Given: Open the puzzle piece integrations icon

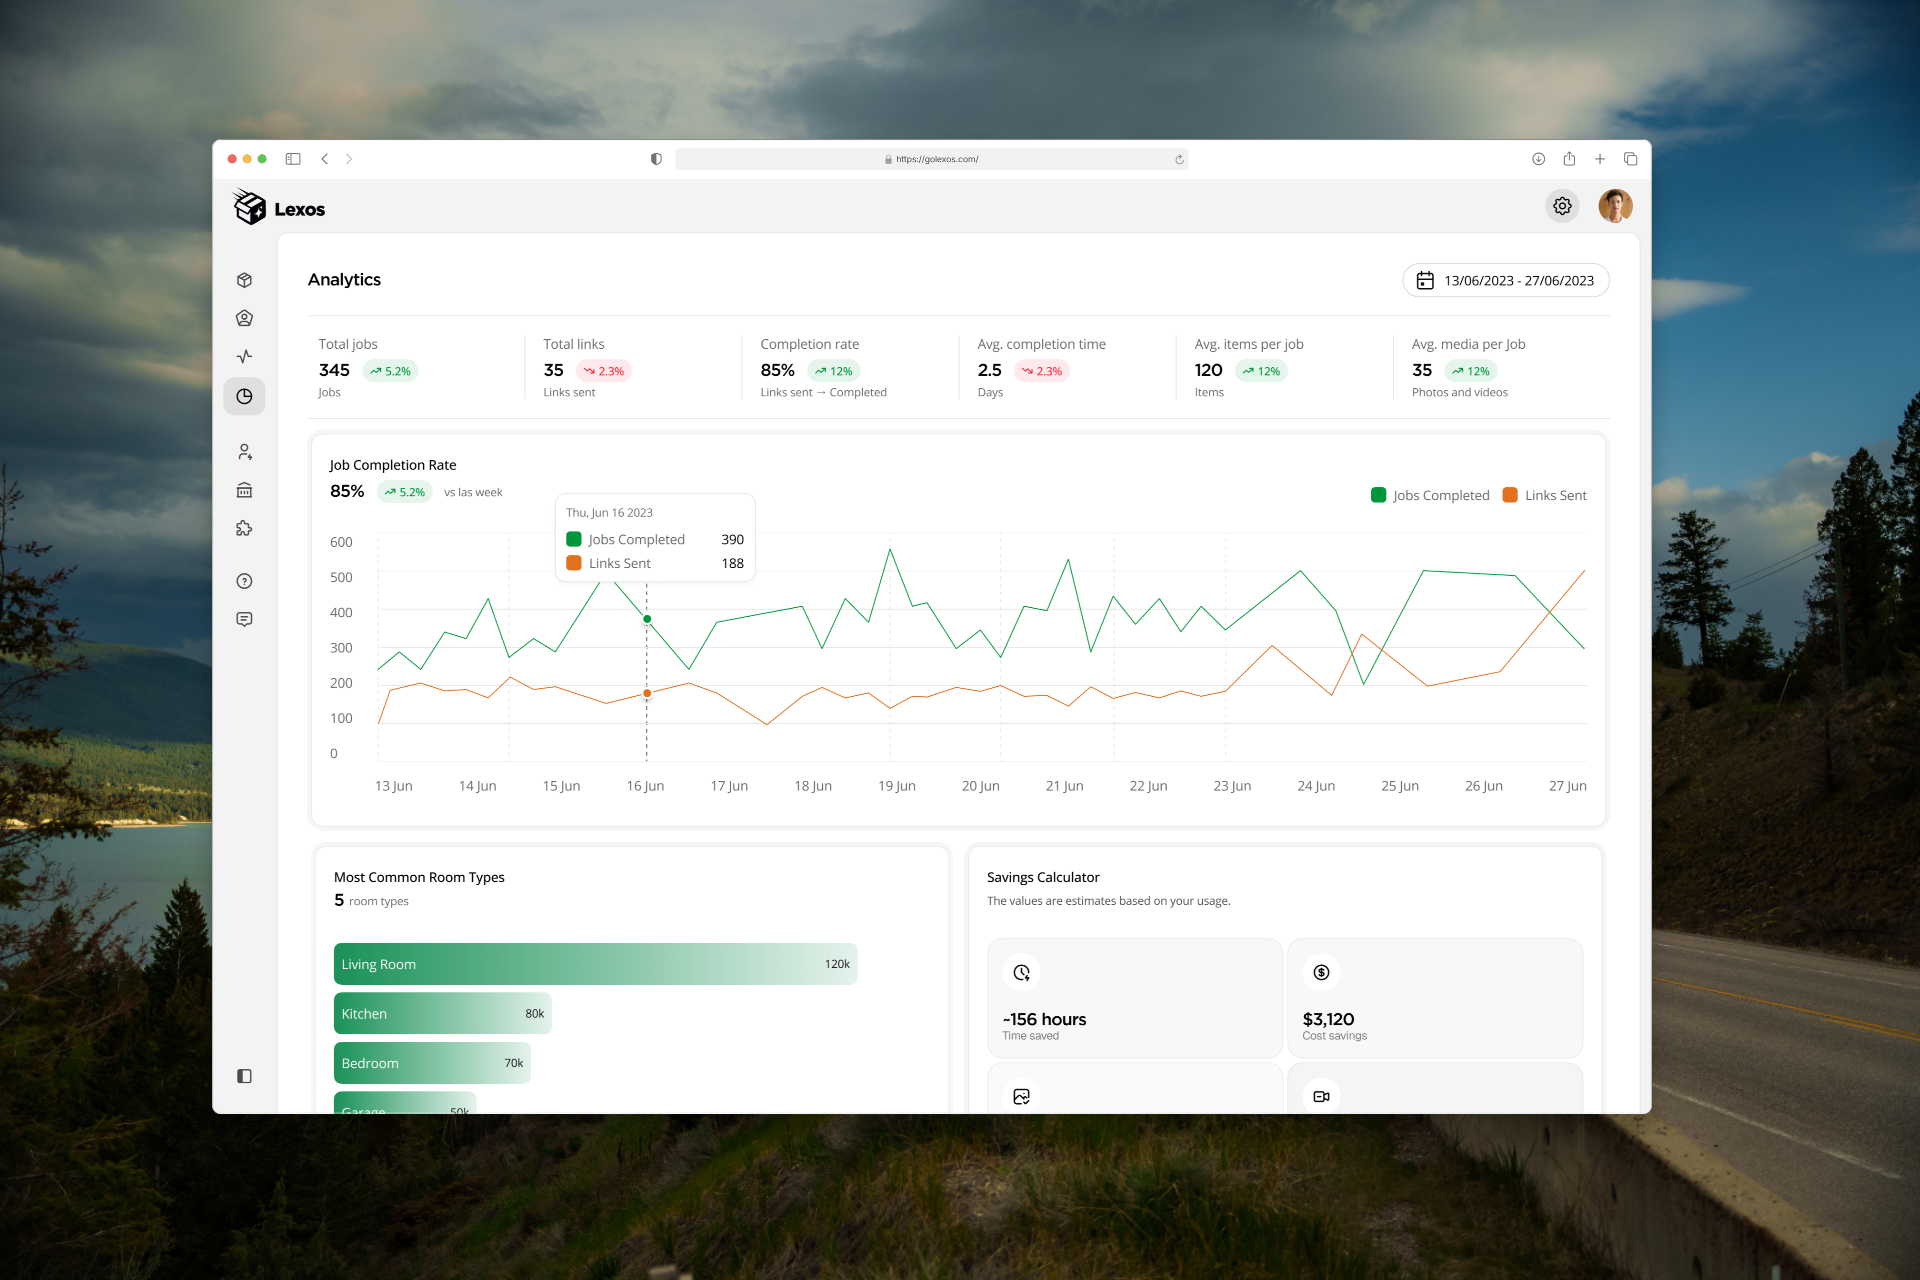Looking at the screenshot, I should (244, 528).
